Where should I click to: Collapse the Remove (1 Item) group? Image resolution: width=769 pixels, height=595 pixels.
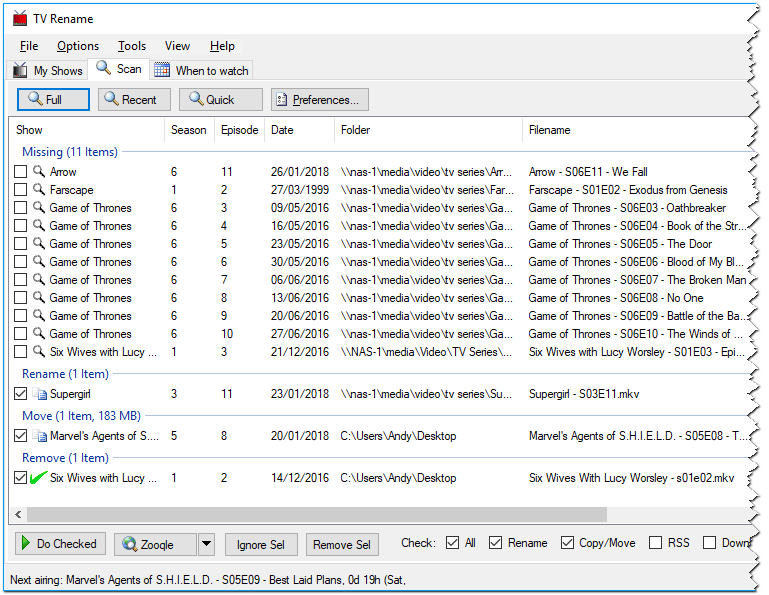65,458
